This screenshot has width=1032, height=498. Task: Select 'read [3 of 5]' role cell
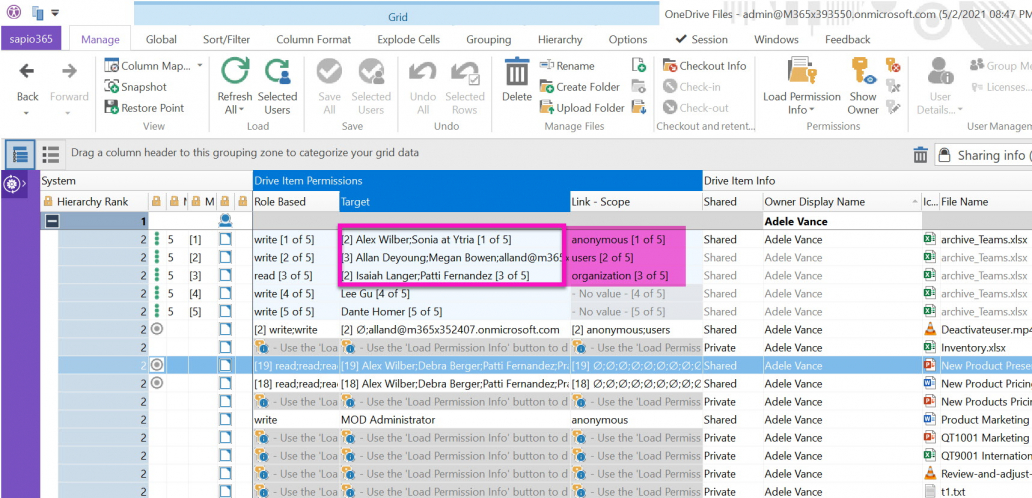point(296,276)
